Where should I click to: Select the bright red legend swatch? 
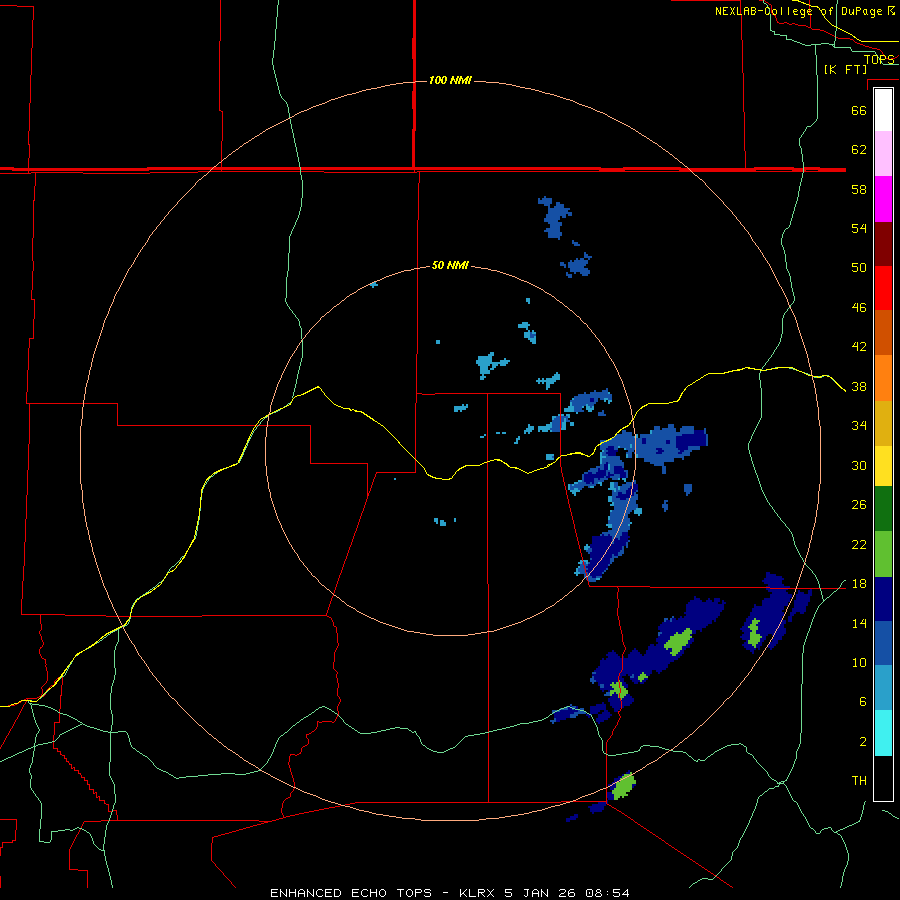click(x=883, y=288)
